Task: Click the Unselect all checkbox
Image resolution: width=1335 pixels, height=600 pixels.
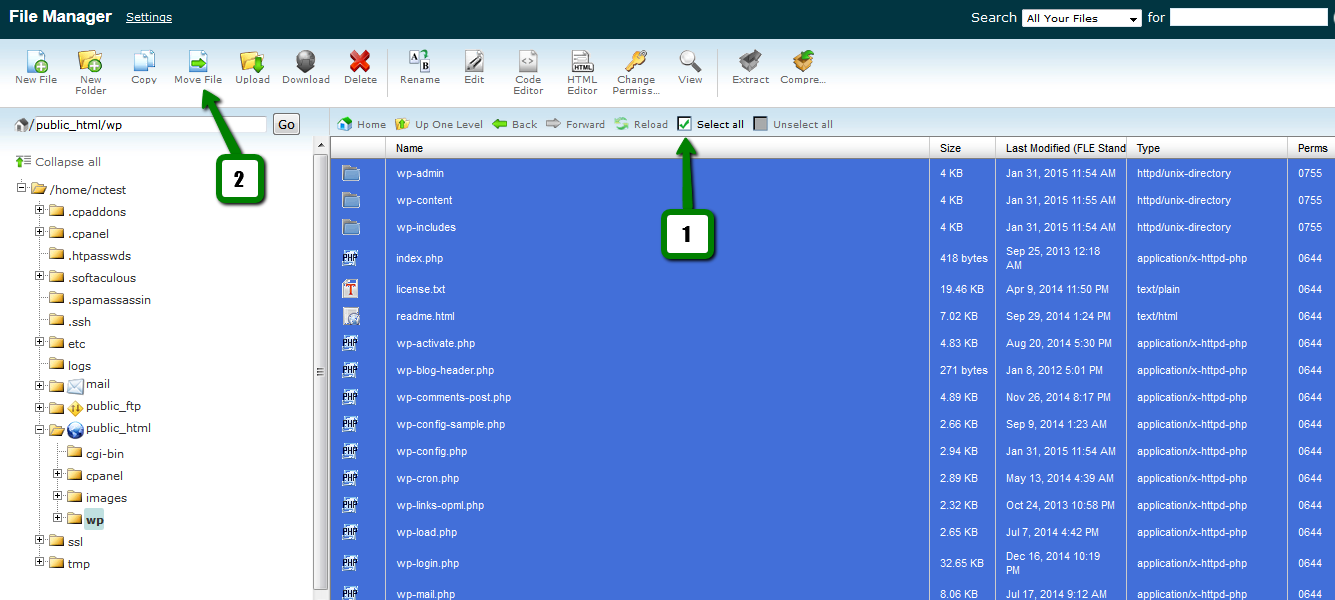Action: tap(761, 124)
